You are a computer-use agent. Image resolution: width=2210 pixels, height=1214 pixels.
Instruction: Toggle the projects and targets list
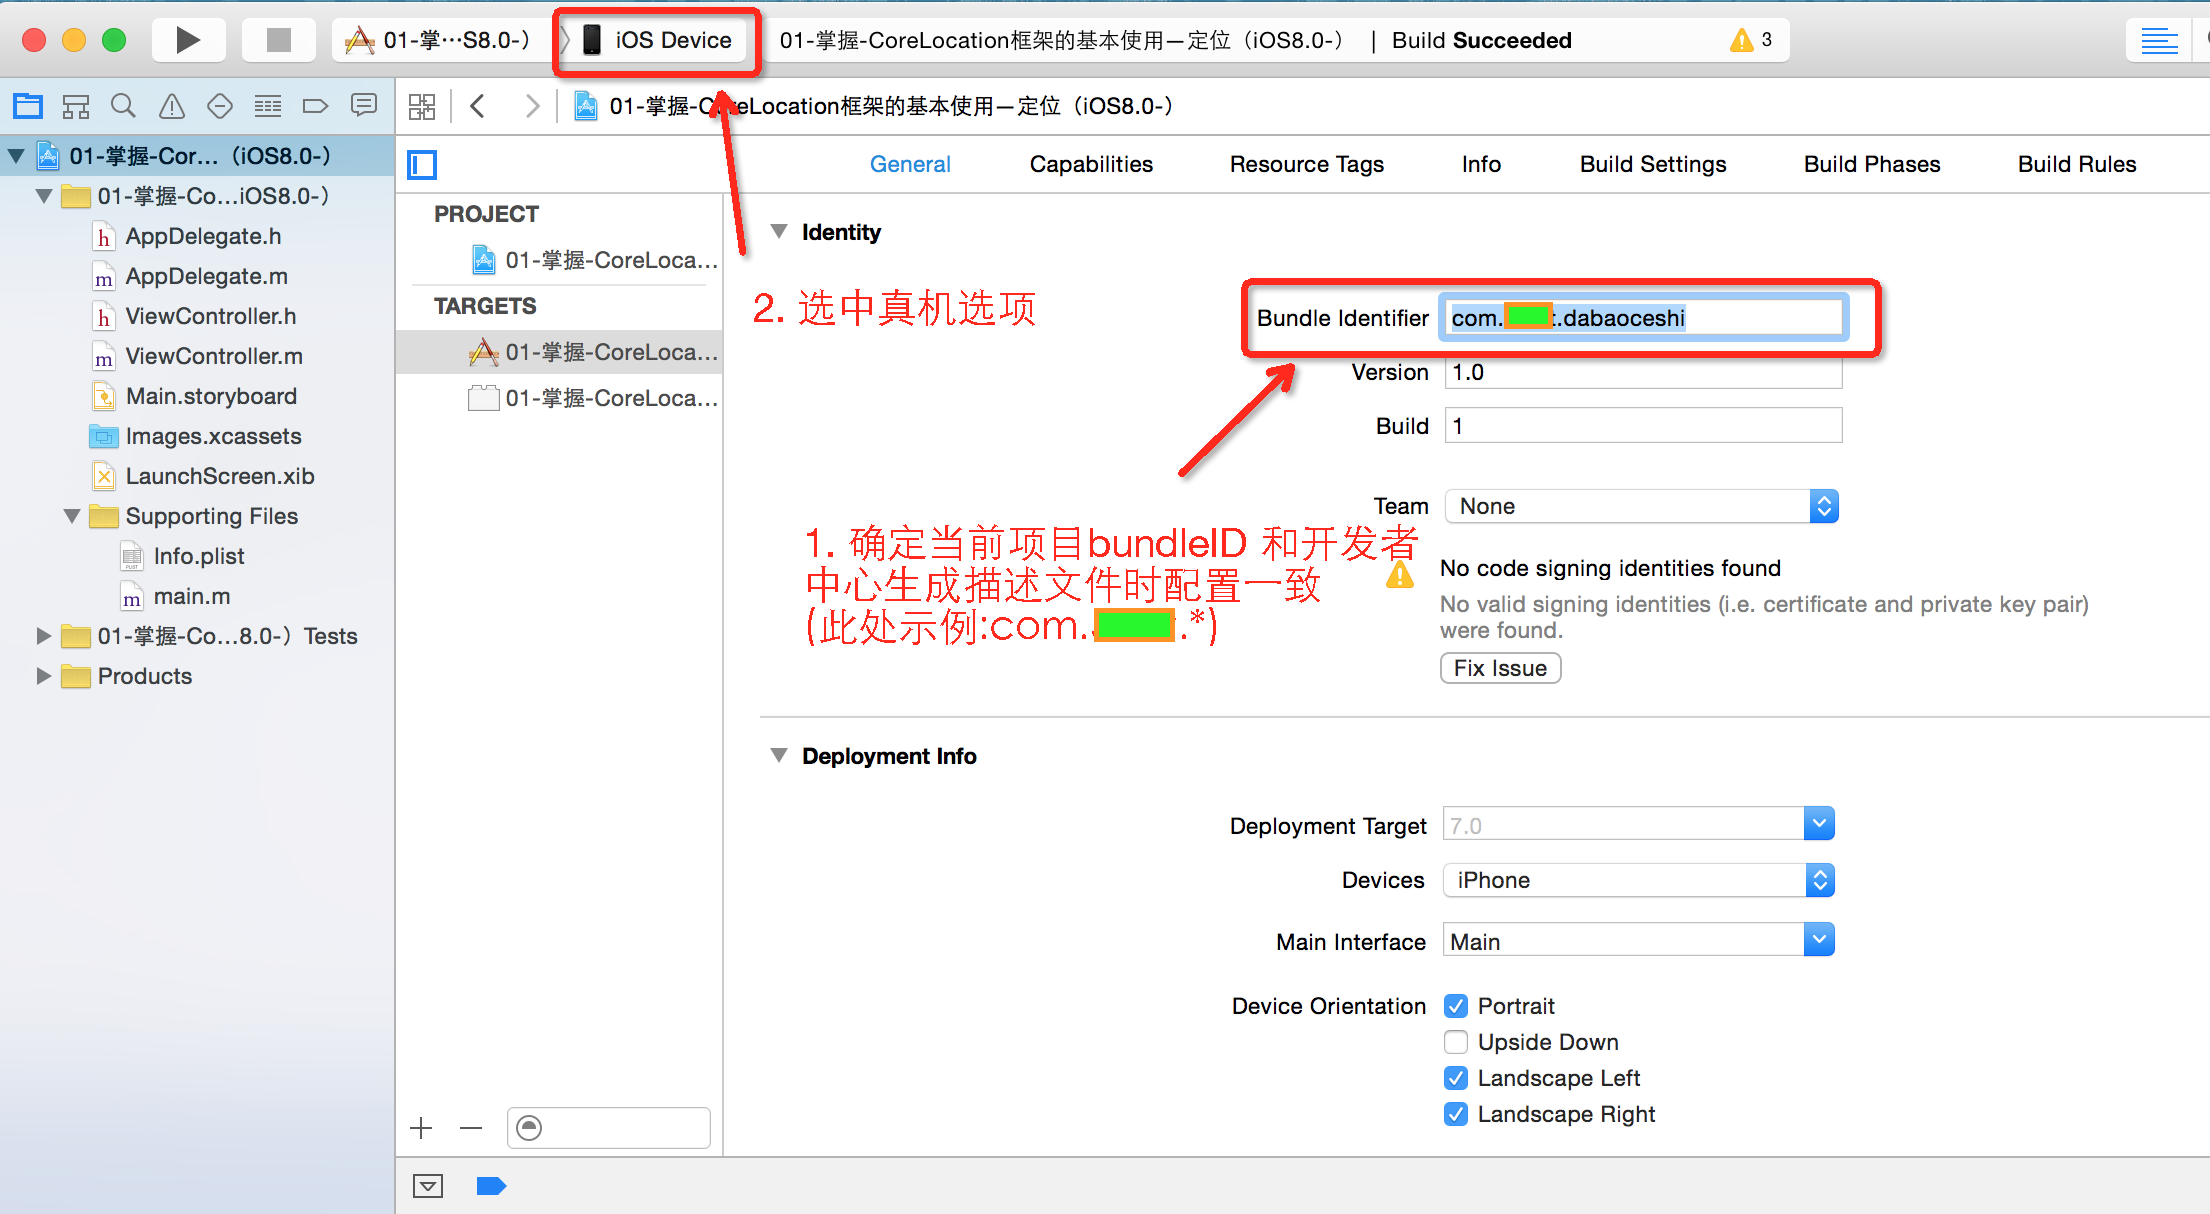click(422, 164)
